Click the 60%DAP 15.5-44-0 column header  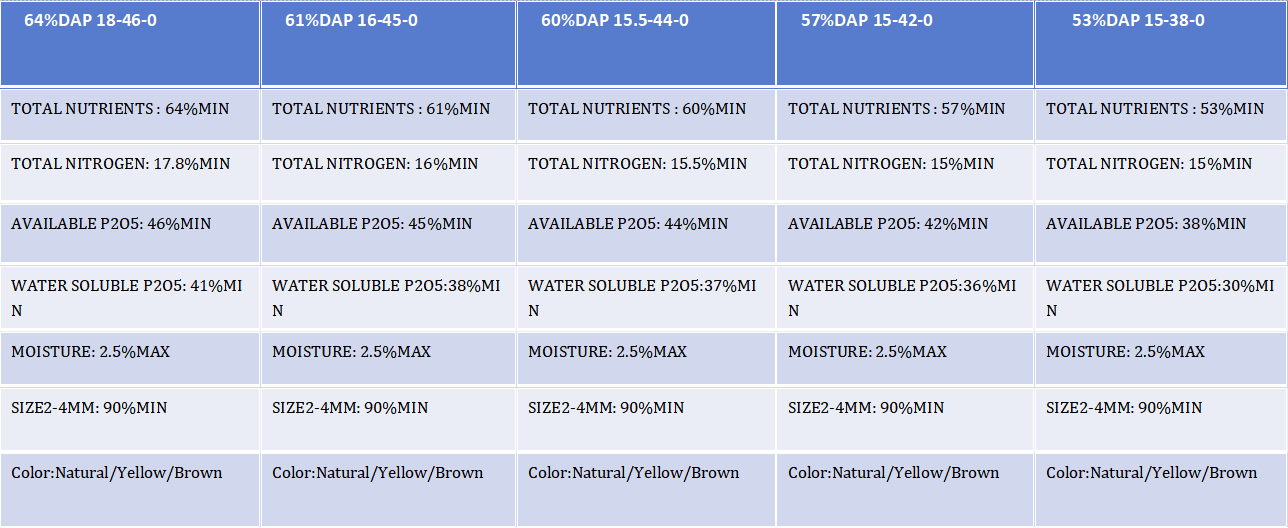coord(646,43)
